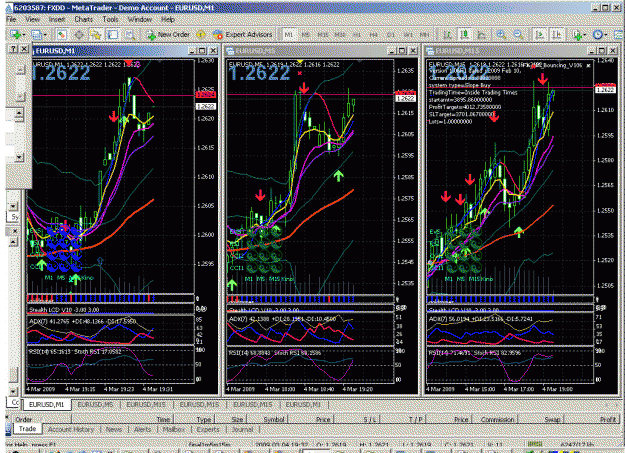Switch to the Account History tab
625x453 pixels.
[71, 429]
